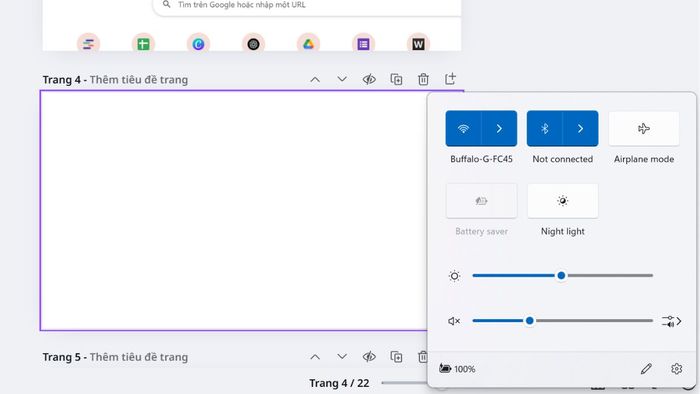Open the purple Forms shortcut
Viewport: 700px width, 394px height.
[x=363, y=44]
